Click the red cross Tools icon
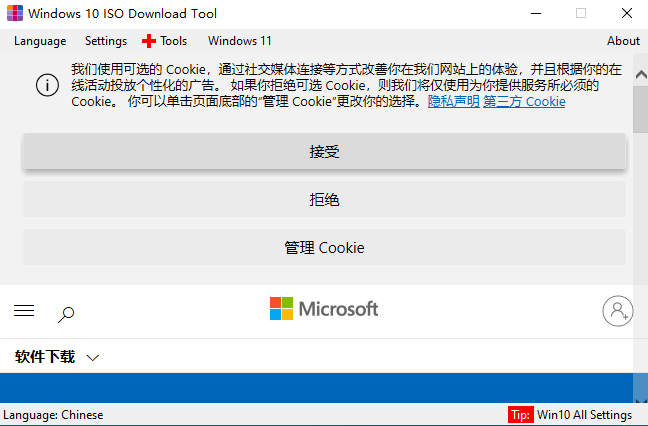The width and height of the screenshot is (648, 426). tap(149, 41)
